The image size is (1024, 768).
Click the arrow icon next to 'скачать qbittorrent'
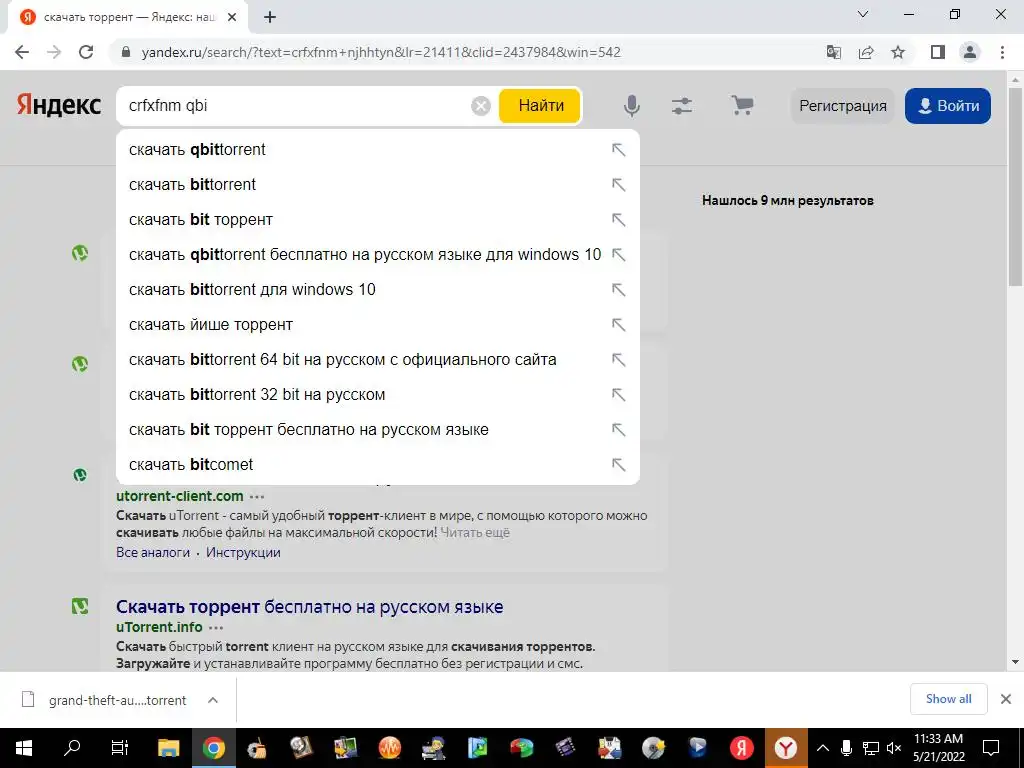[618, 150]
